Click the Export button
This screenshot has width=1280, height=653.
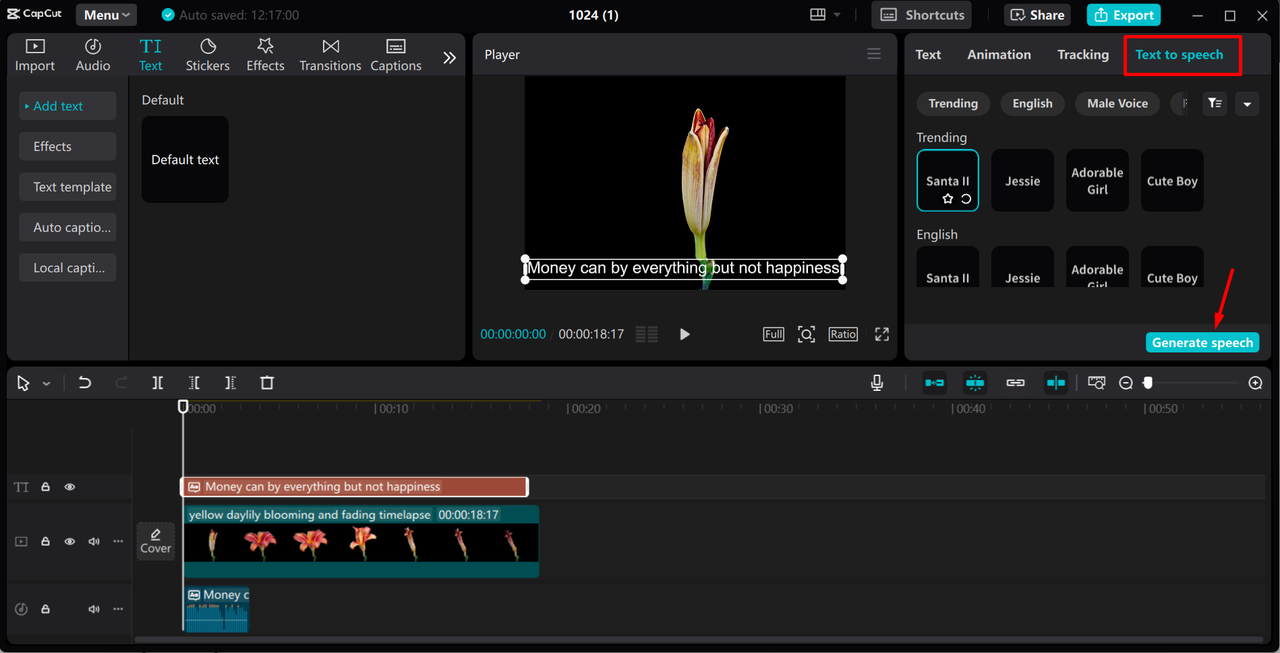[x=1123, y=15]
